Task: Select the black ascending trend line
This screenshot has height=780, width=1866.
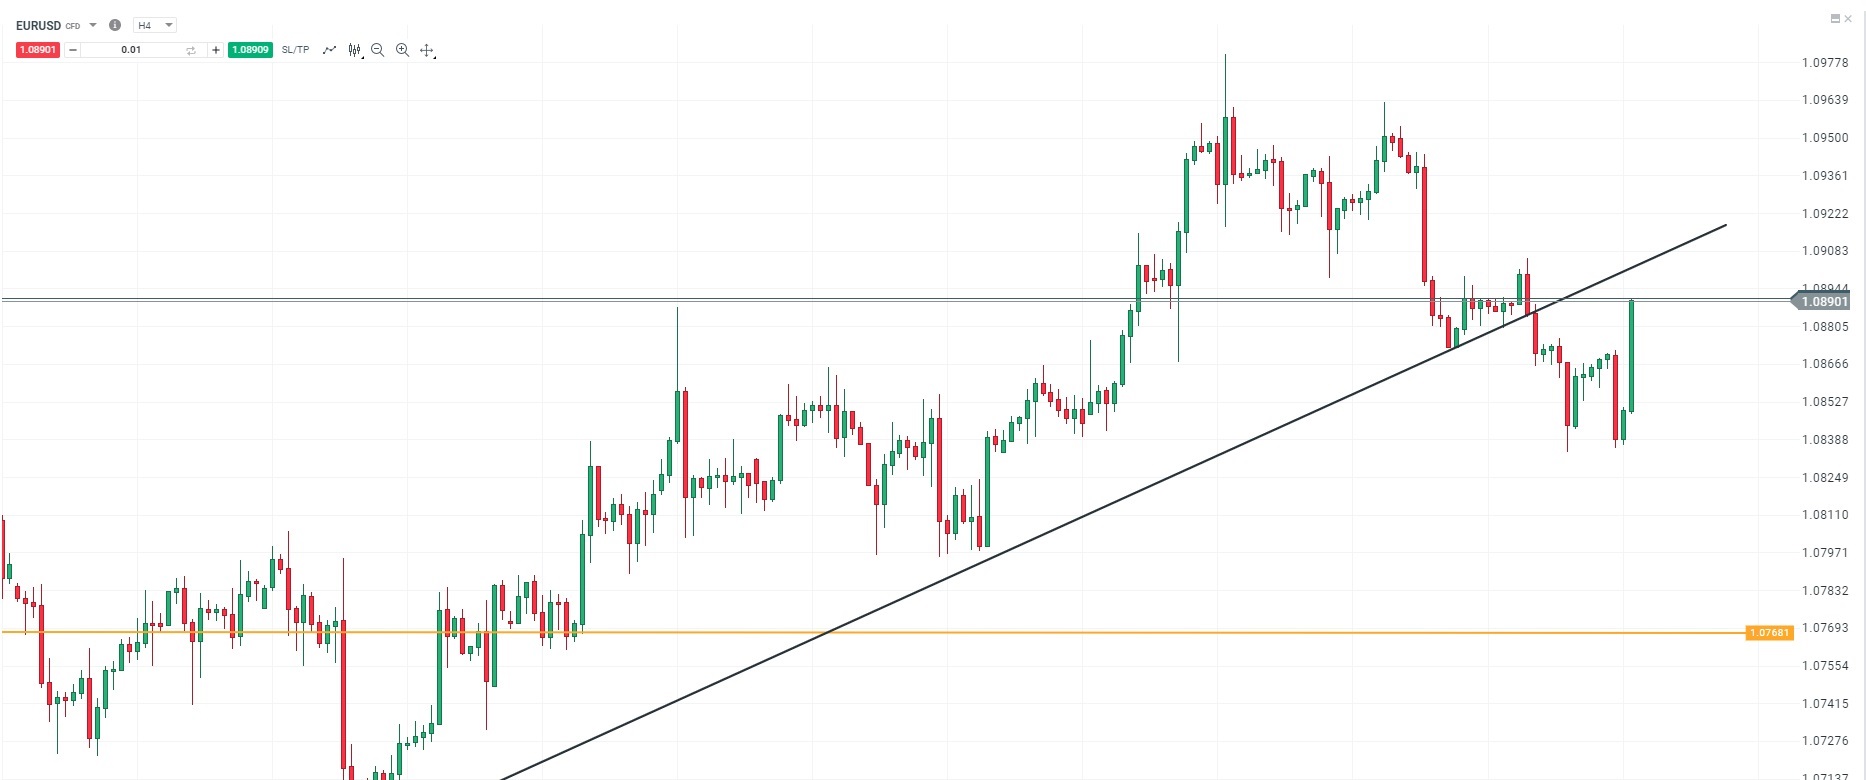Action: (1000, 552)
